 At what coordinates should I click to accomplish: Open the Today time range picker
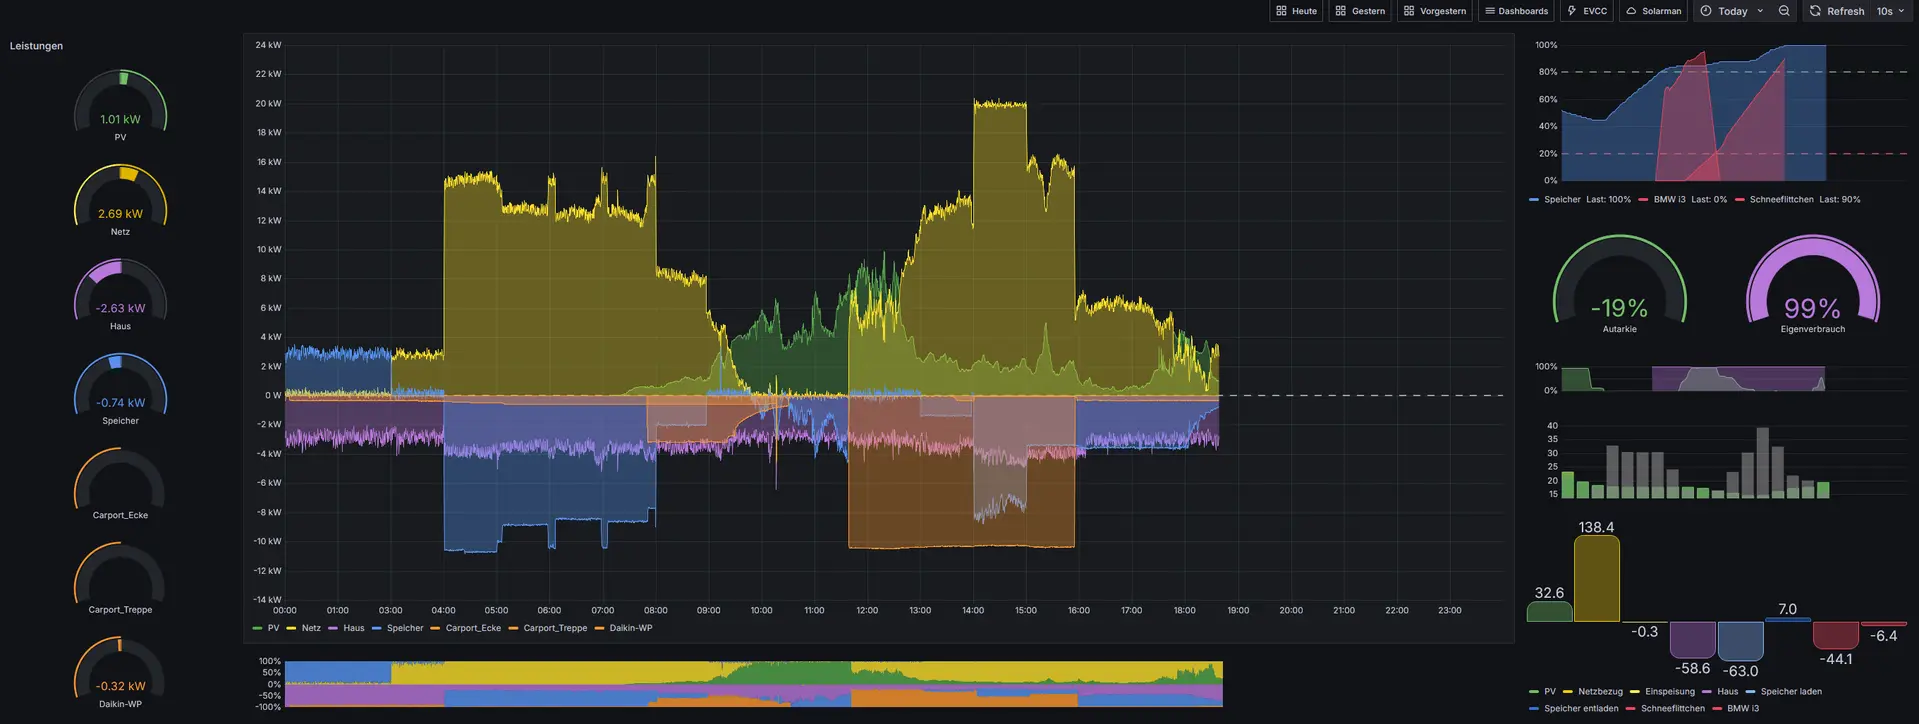(x=1732, y=11)
